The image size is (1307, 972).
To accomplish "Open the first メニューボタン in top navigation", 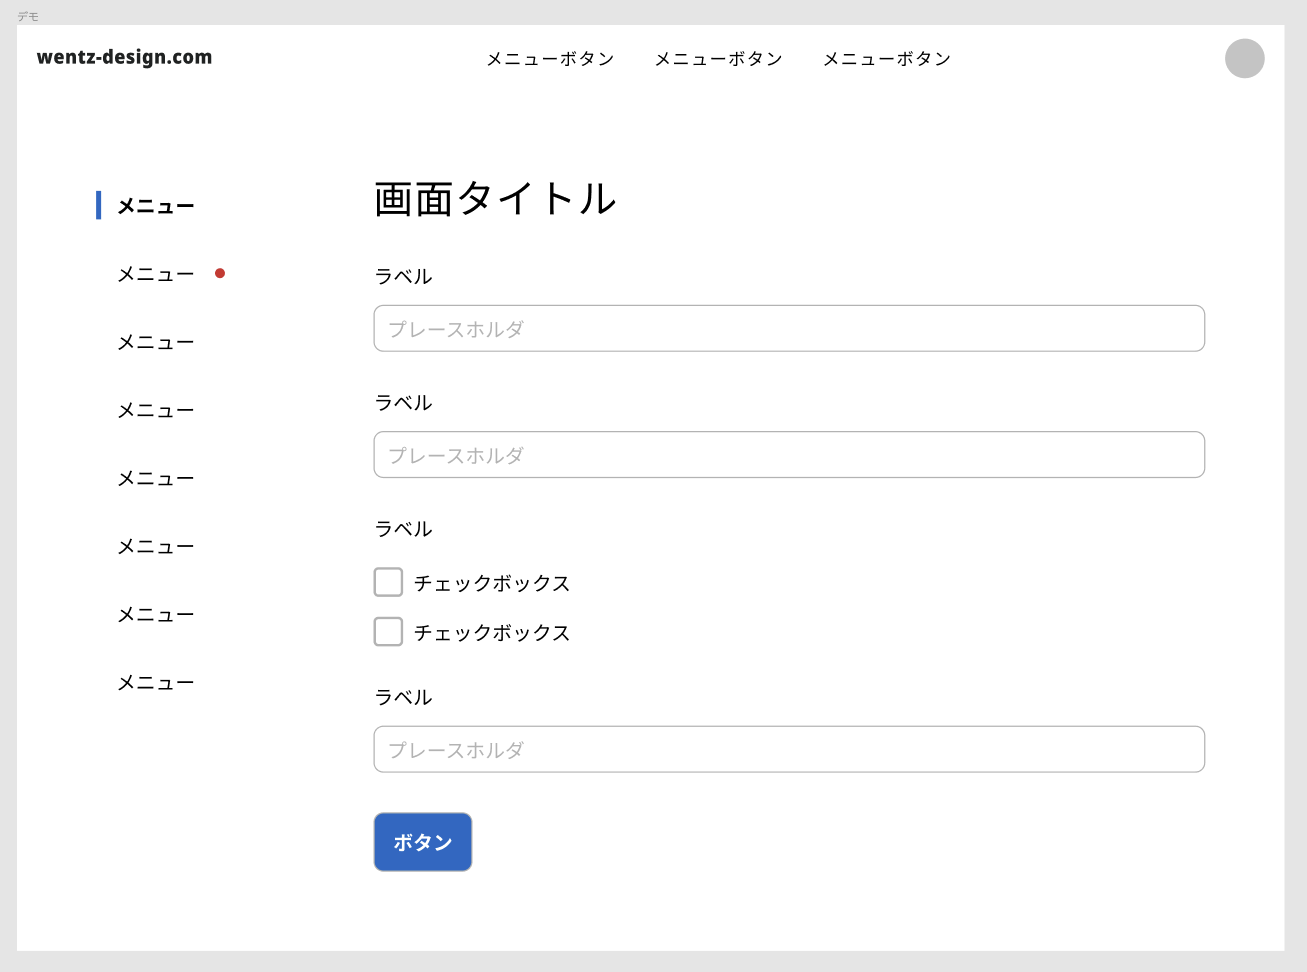I will pos(550,59).
